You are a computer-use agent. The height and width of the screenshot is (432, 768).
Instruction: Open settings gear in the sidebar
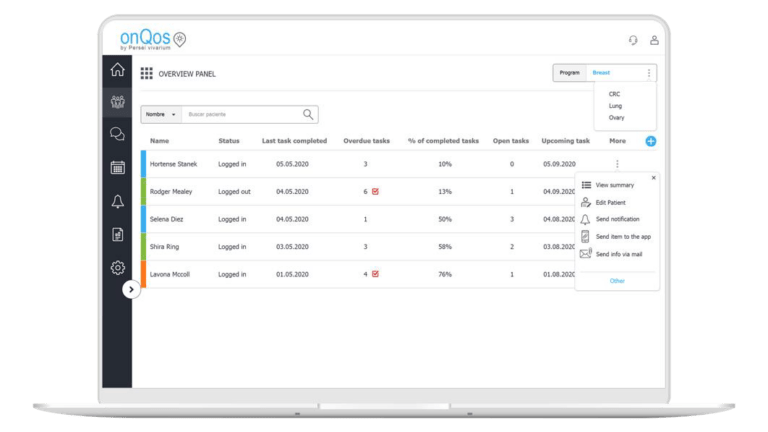(x=117, y=268)
